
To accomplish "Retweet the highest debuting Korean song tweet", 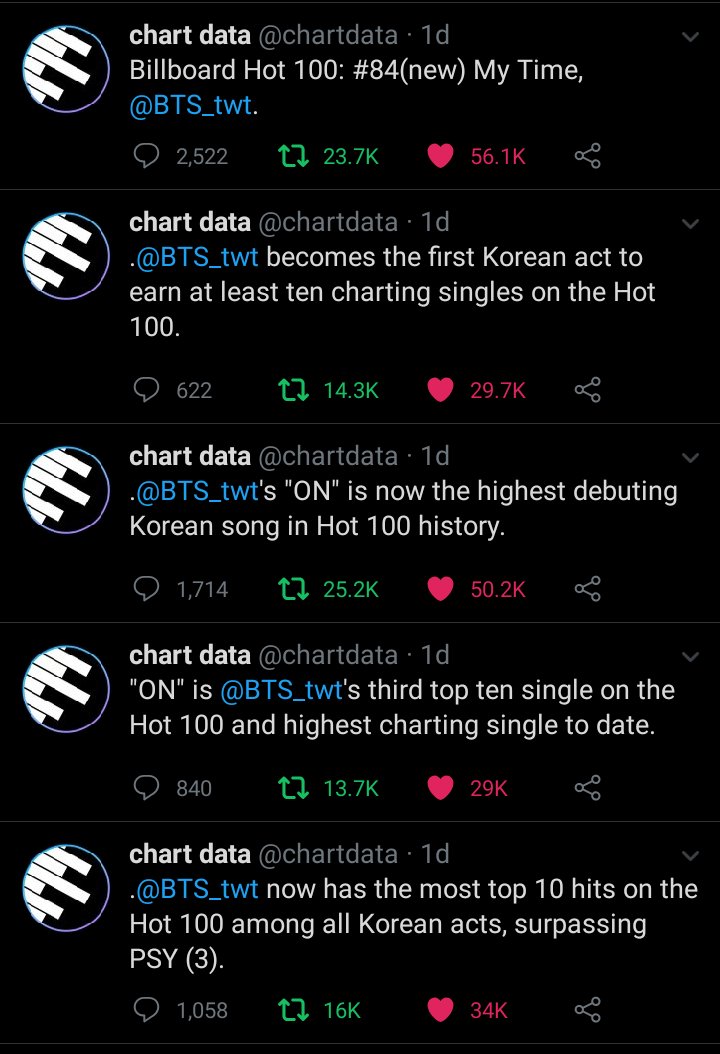I will tap(291, 589).
